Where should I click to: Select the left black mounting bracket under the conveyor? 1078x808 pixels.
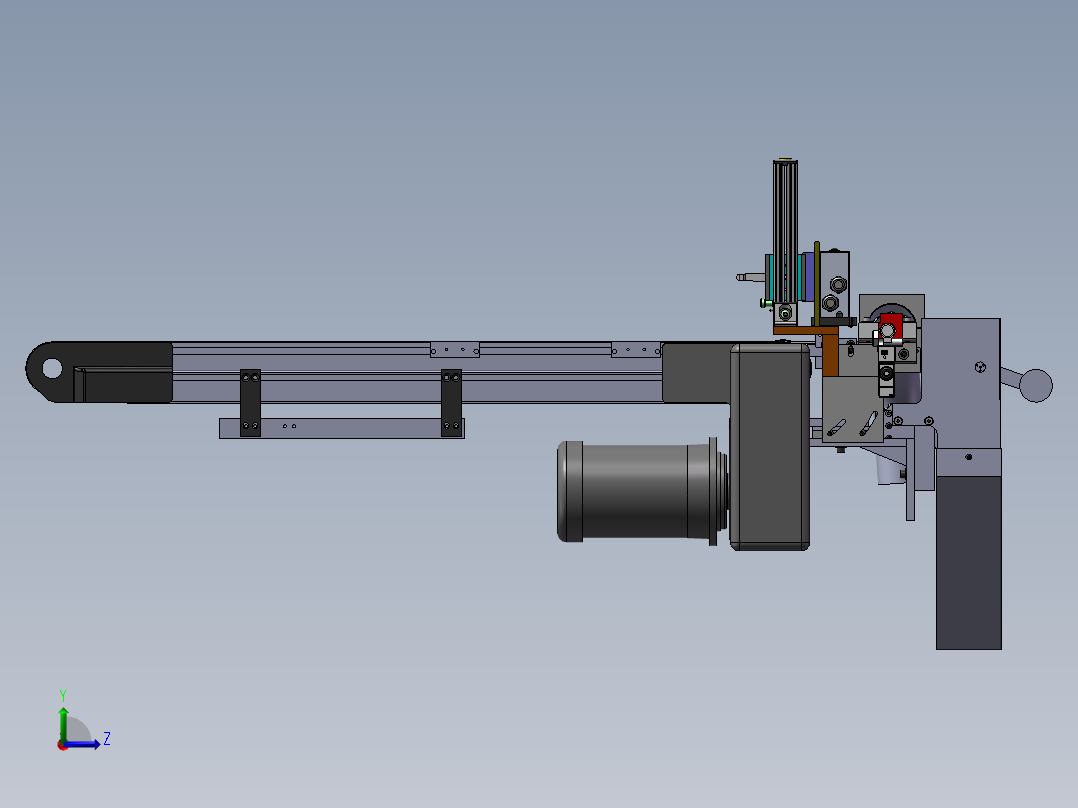click(249, 402)
